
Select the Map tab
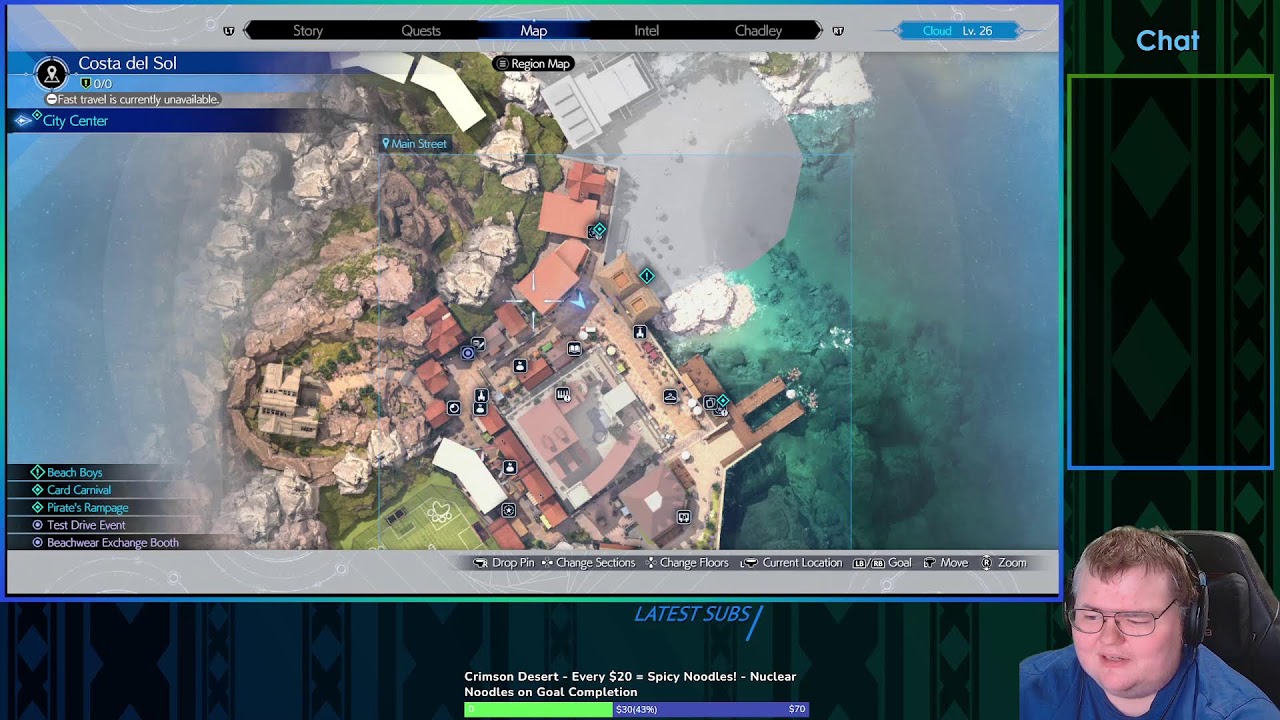pyautogui.click(x=534, y=31)
